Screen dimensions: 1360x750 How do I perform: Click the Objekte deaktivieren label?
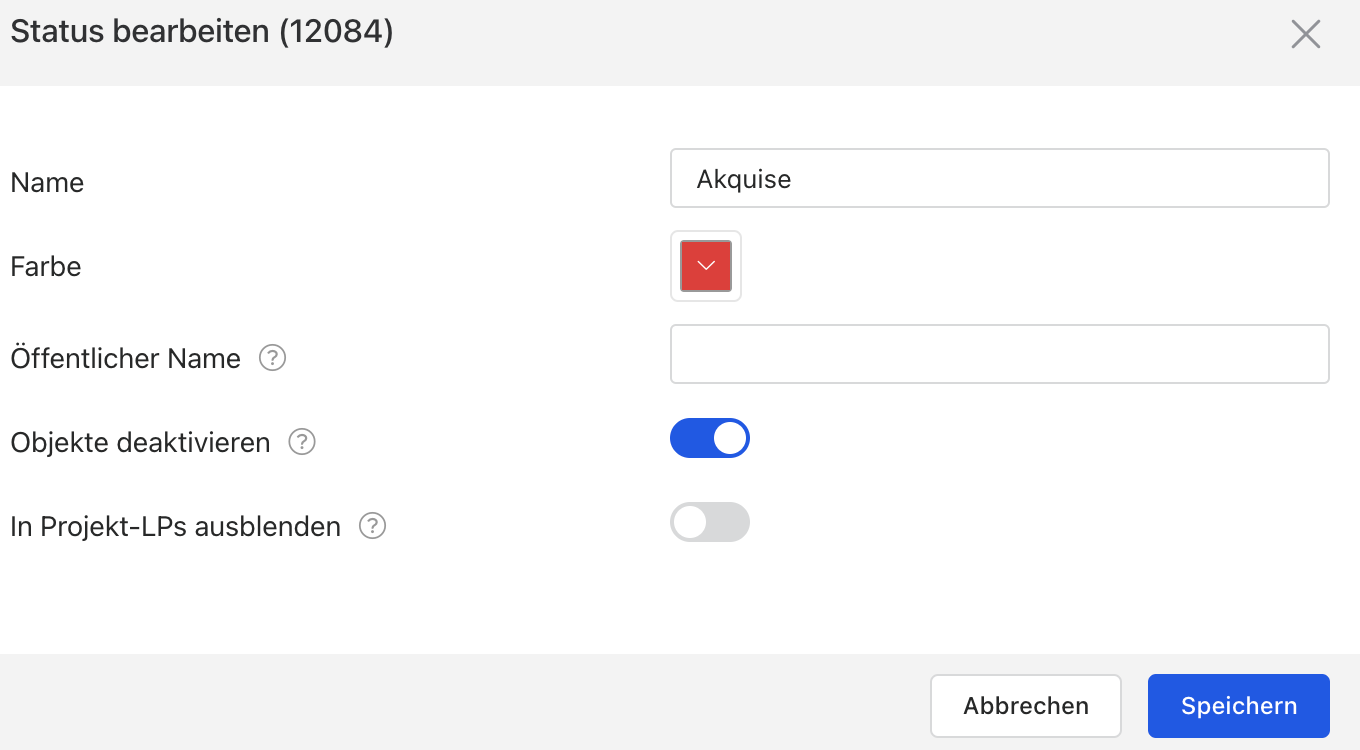coord(141,443)
